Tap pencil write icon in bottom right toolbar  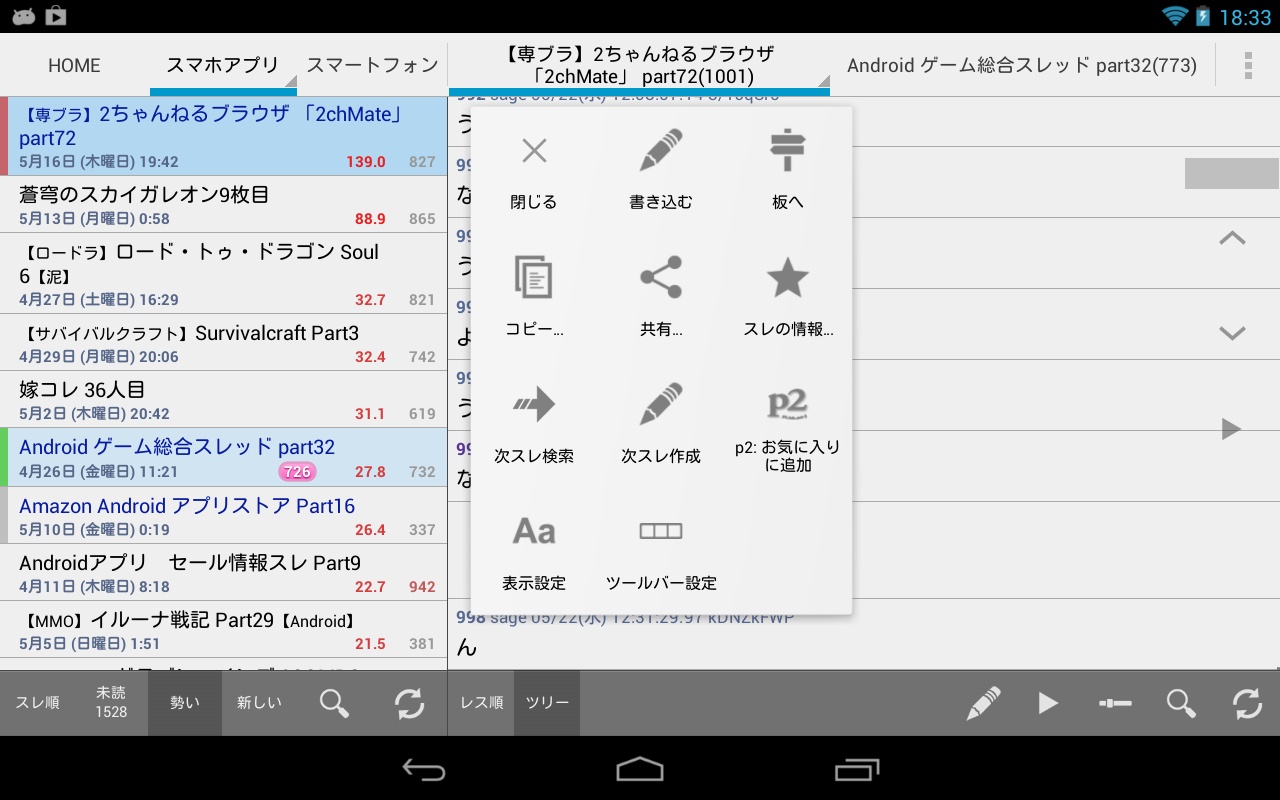click(x=984, y=703)
